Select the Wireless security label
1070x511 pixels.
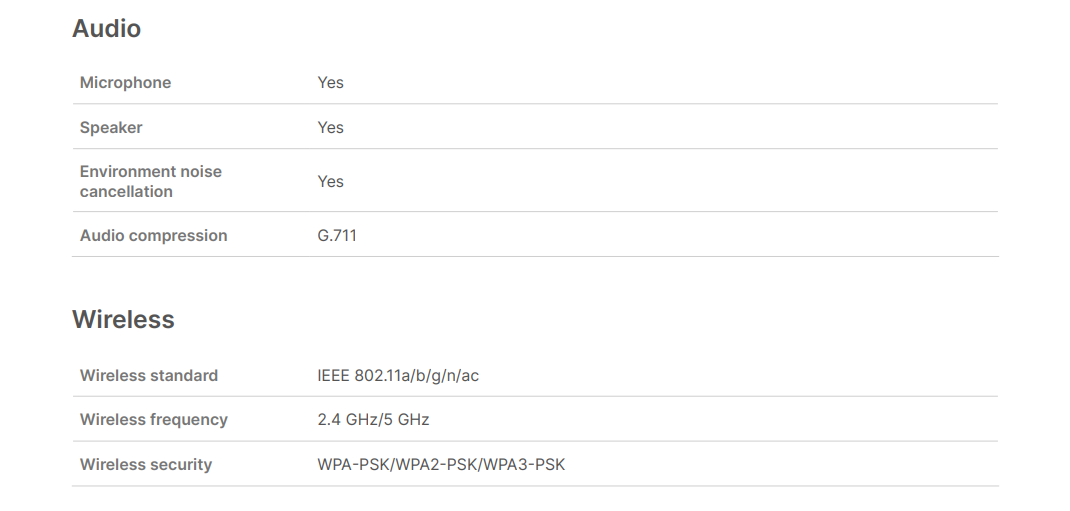[145, 465]
